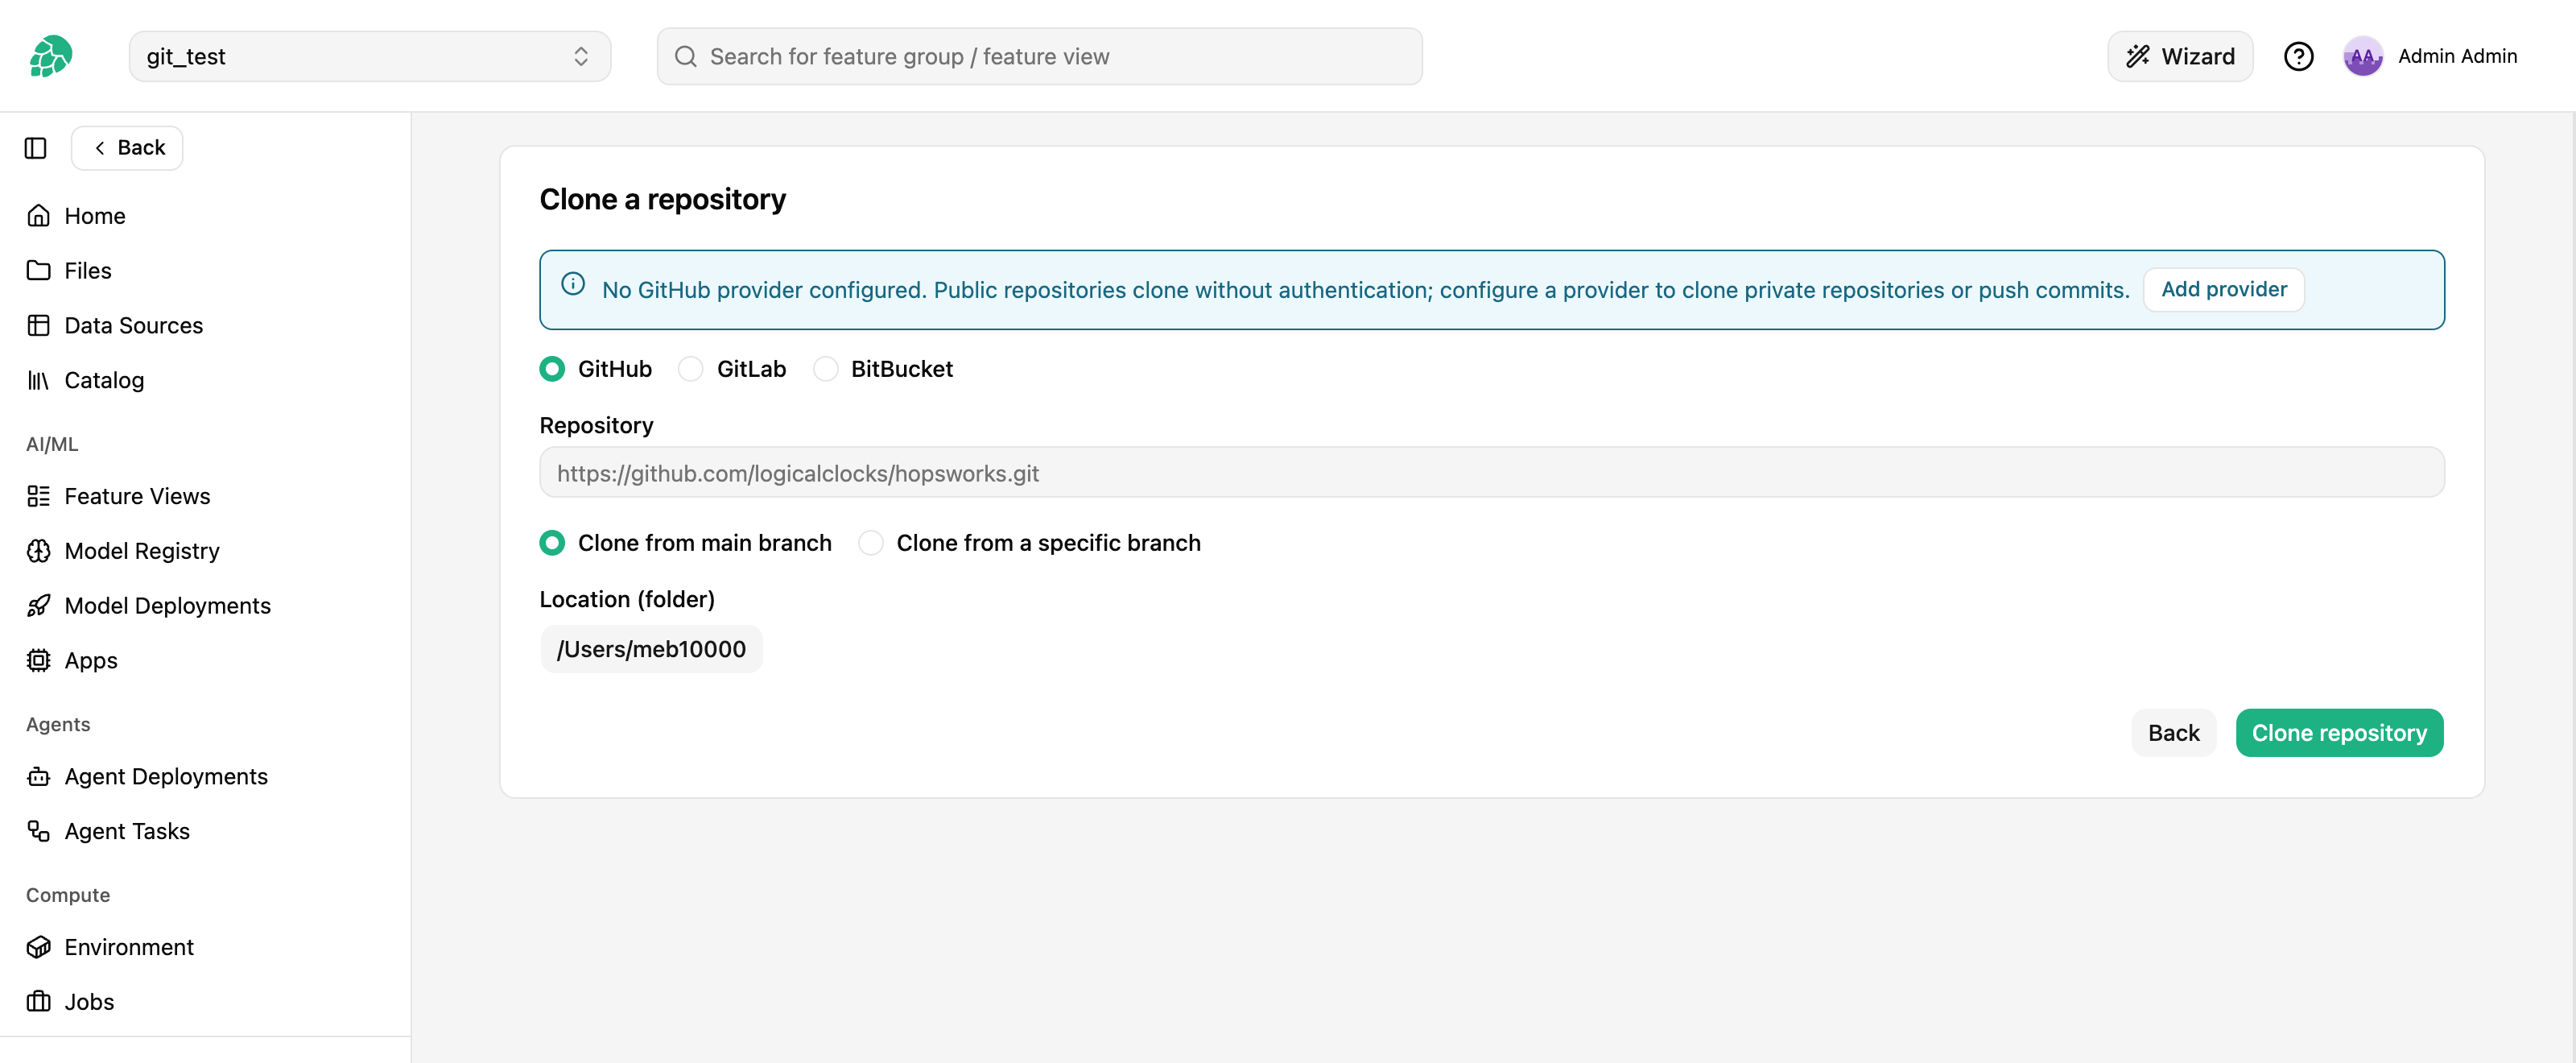Click the Apps chip icon
Image resolution: width=2576 pixels, height=1063 pixels.
pyautogui.click(x=39, y=660)
